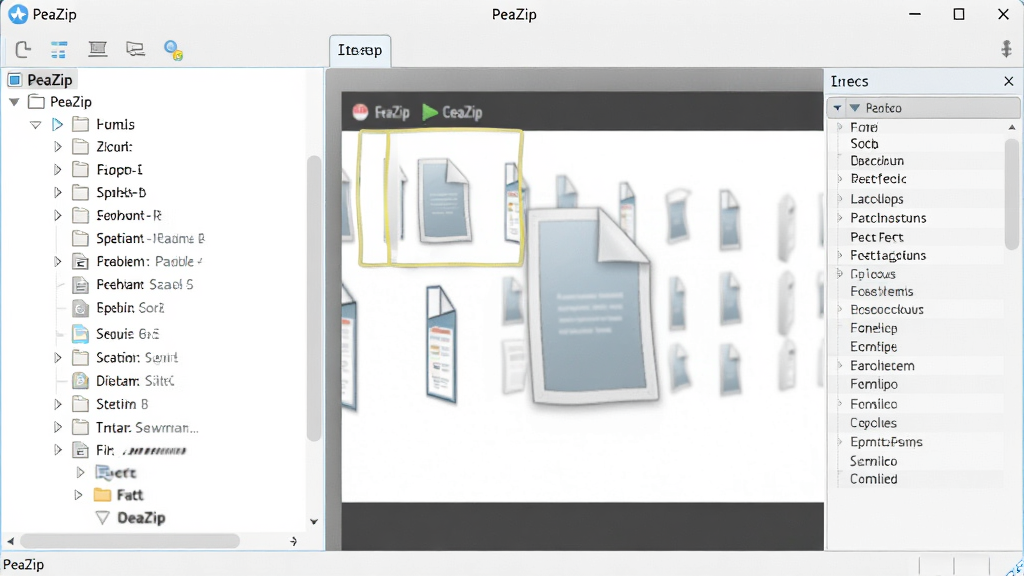Click the red FeaZip icon in preview header
This screenshot has height=576, width=1024.
pos(360,112)
